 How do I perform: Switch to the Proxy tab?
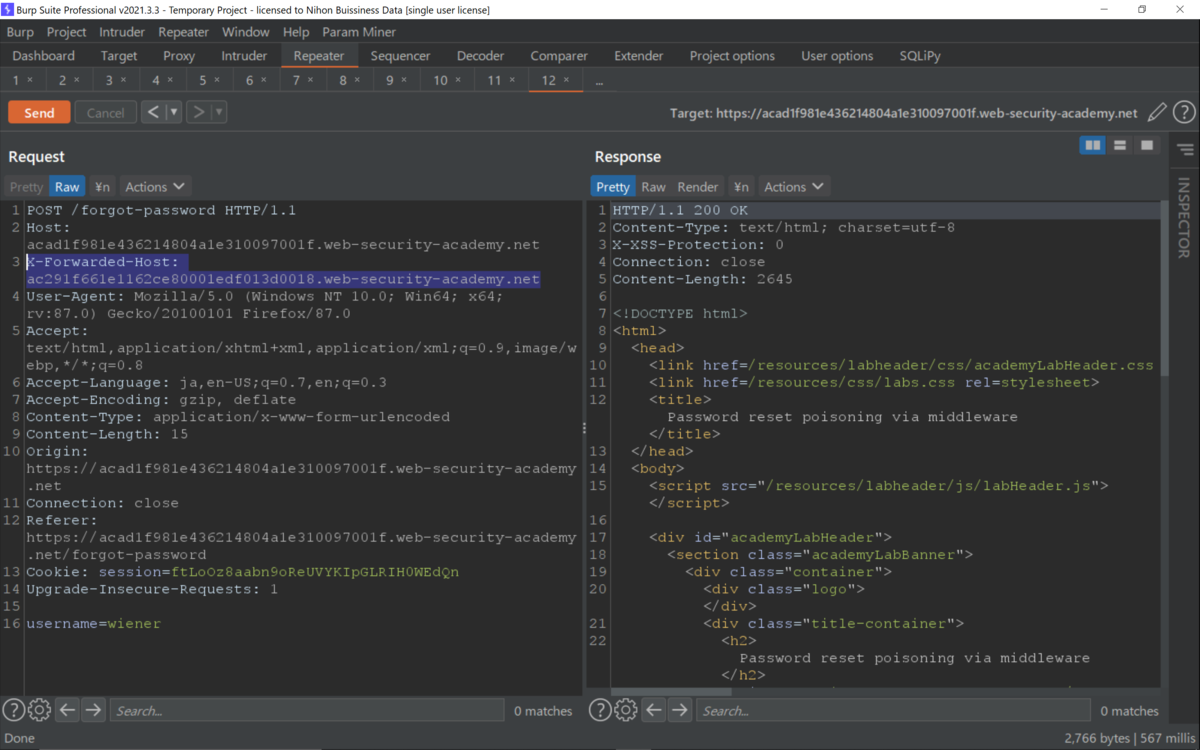179,56
